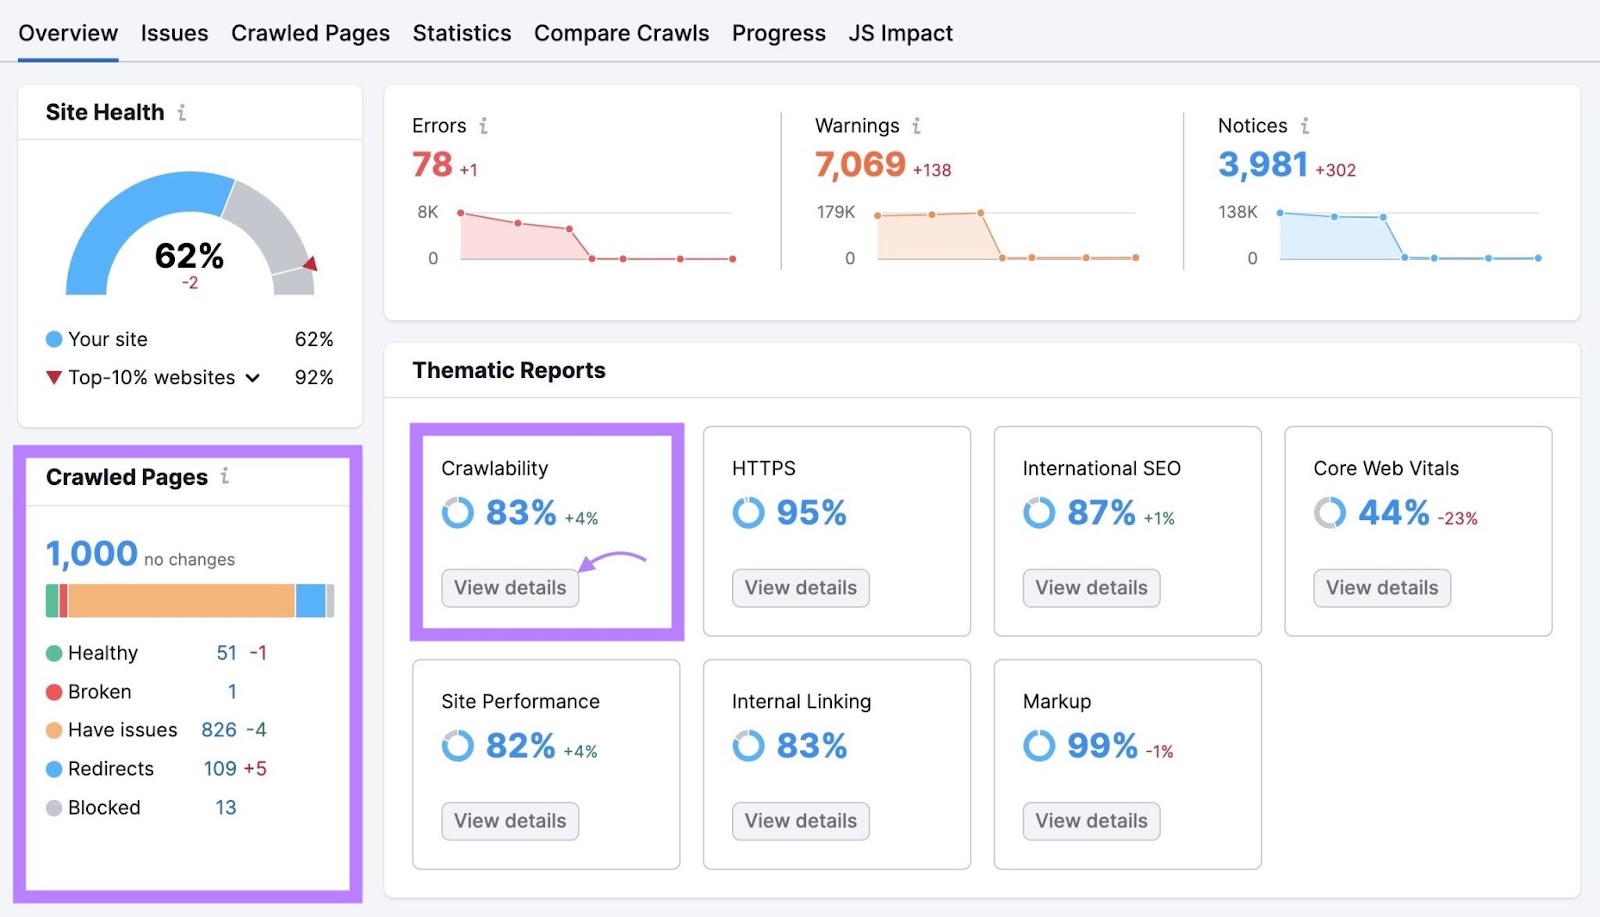Viewport: 1600px width, 917px height.
Task: Click the Warnings info icon
Action: (x=918, y=126)
